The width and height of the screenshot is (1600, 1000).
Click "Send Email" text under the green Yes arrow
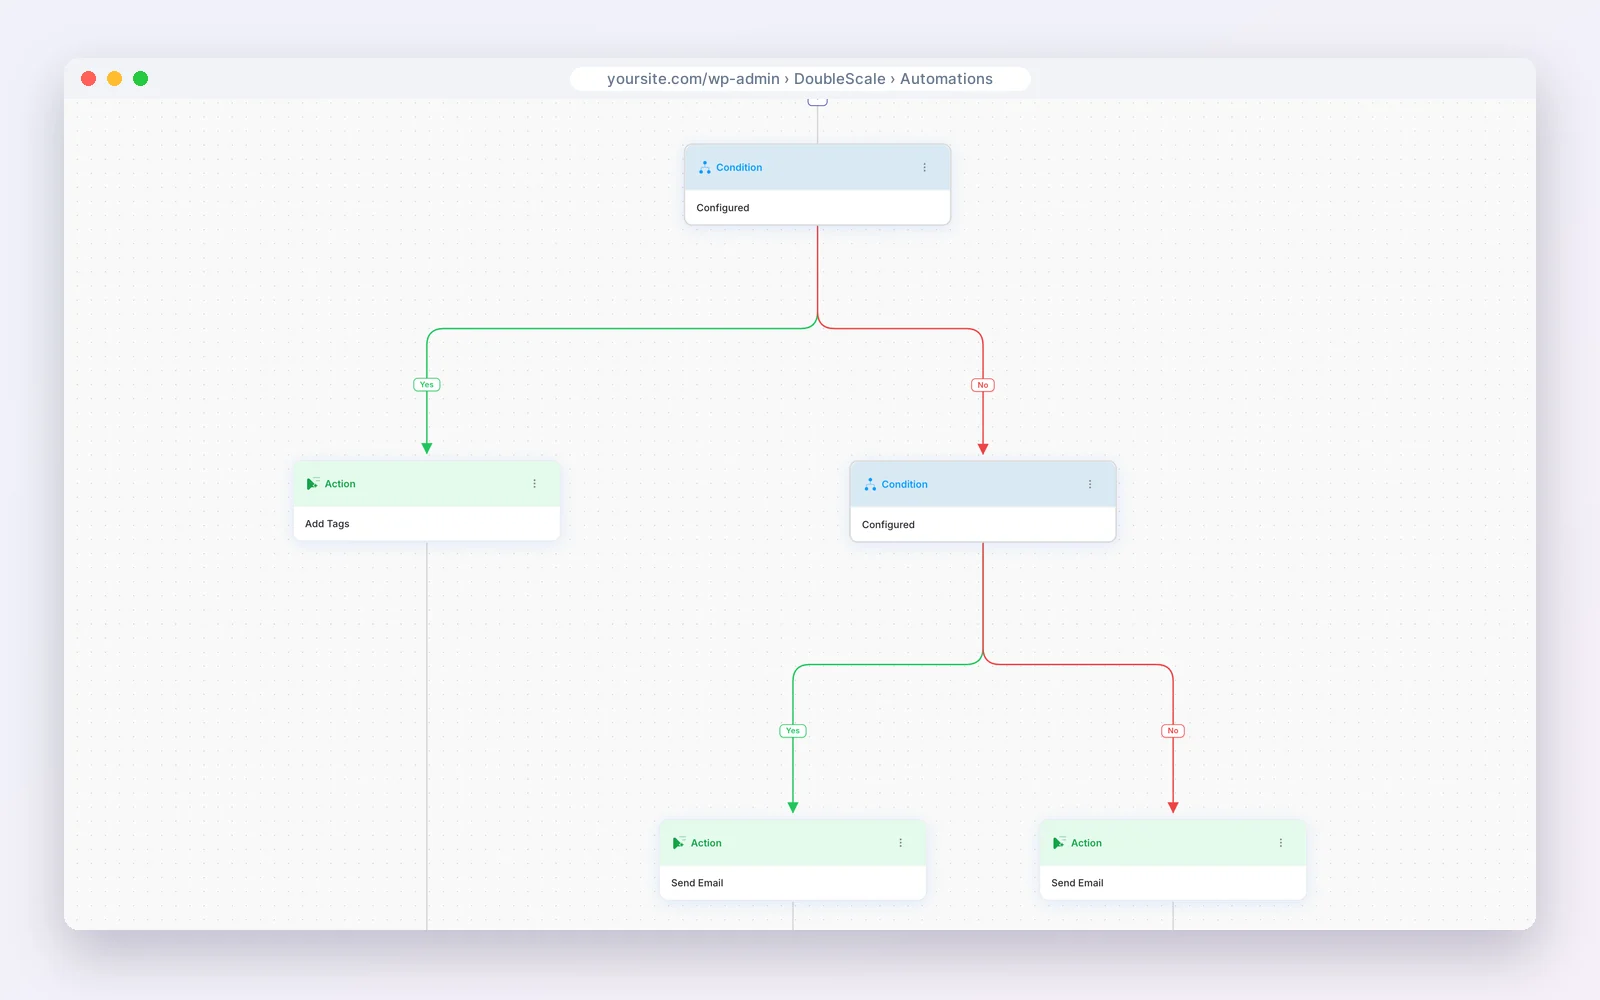tap(697, 883)
